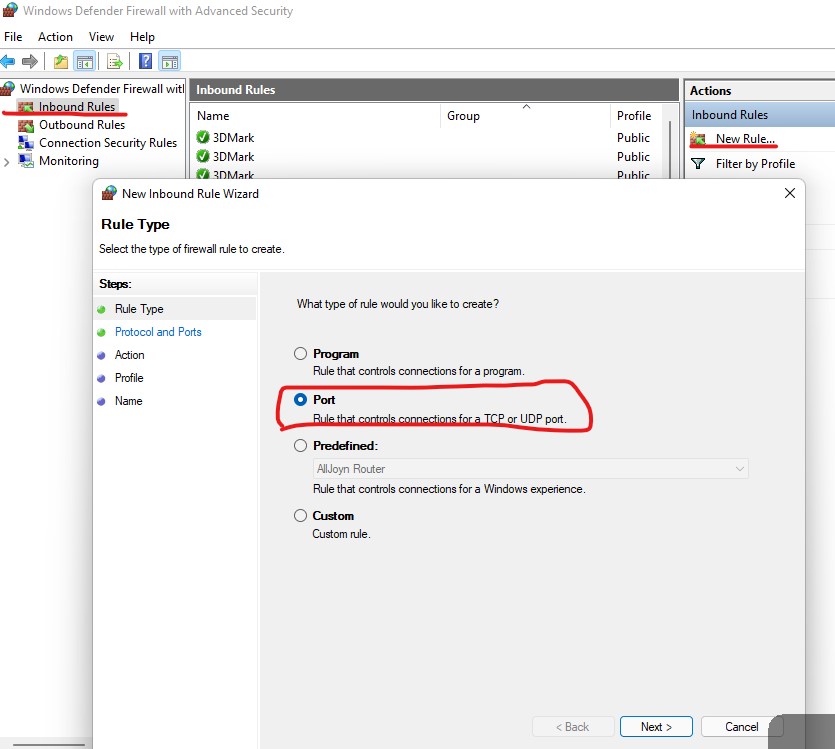The height and width of the screenshot is (749, 835).
Task: Click the Back arrow toolbar icon
Action: tap(8, 62)
